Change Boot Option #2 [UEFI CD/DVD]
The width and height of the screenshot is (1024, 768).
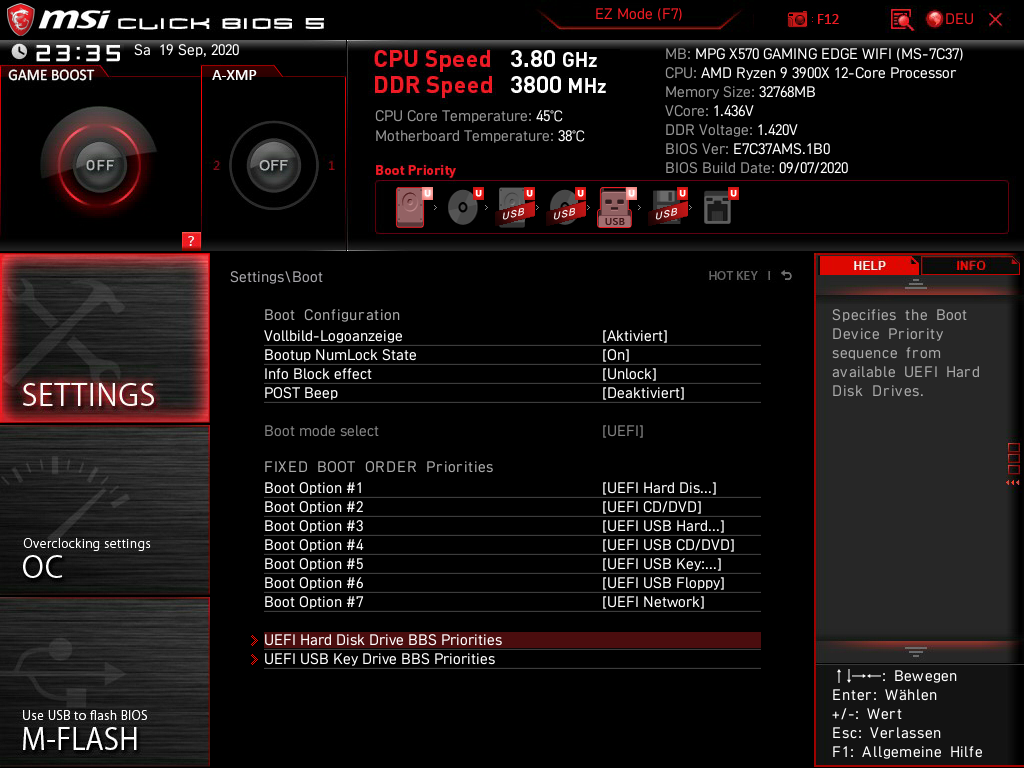(x=652, y=507)
